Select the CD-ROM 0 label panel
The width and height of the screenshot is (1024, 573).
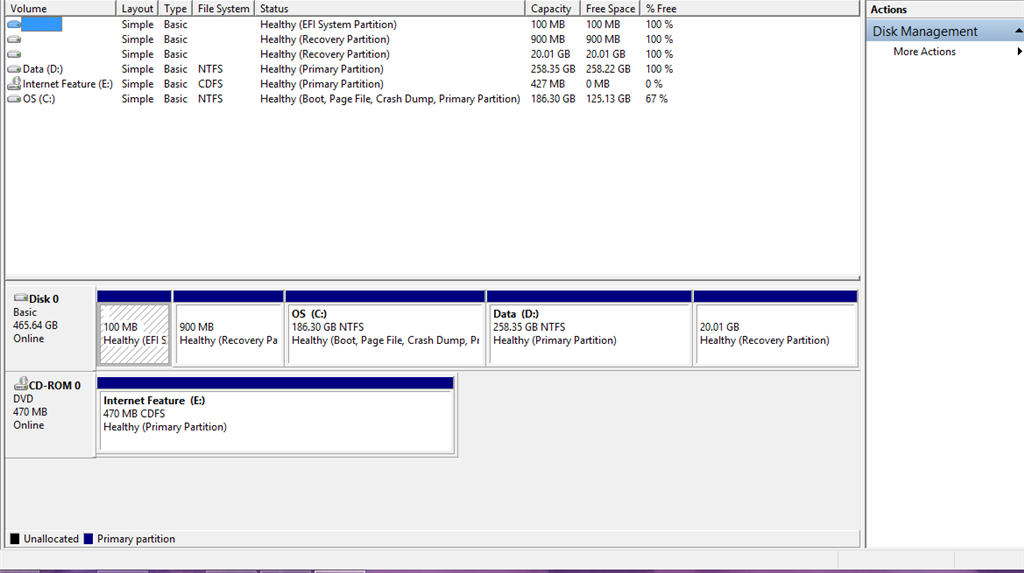point(50,414)
